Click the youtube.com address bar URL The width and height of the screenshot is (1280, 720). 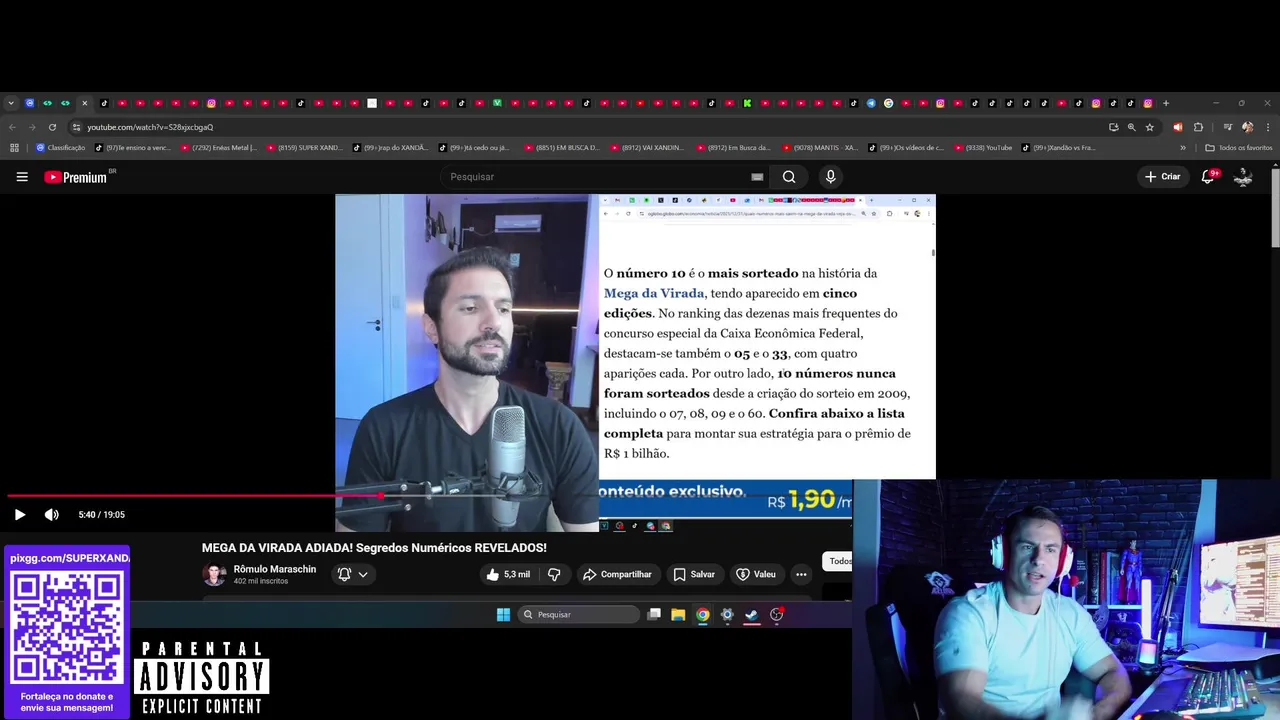pyautogui.click(x=150, y=127)
